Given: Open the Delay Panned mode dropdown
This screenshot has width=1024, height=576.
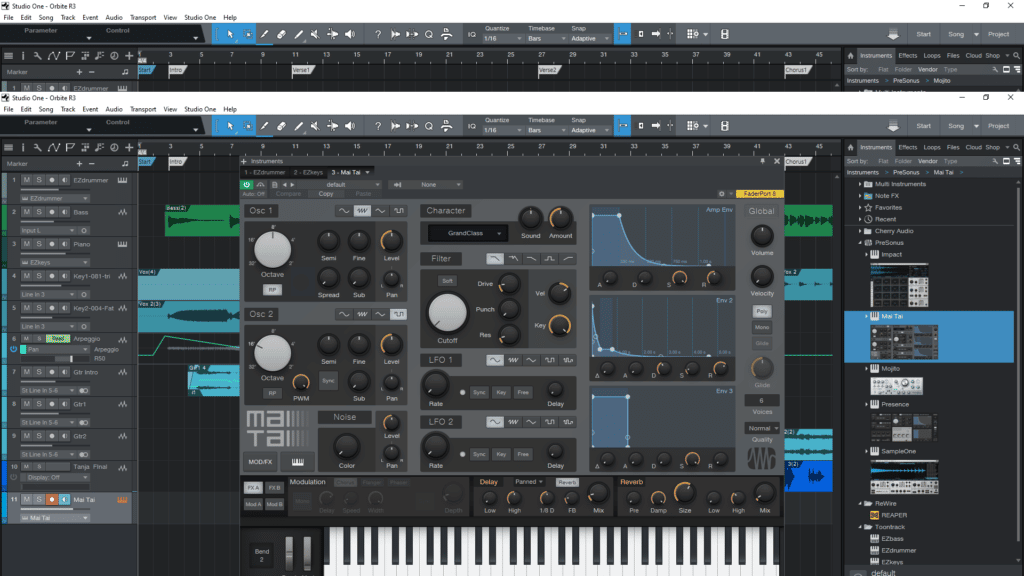Looking at the screenshot, I should [528, 482].
